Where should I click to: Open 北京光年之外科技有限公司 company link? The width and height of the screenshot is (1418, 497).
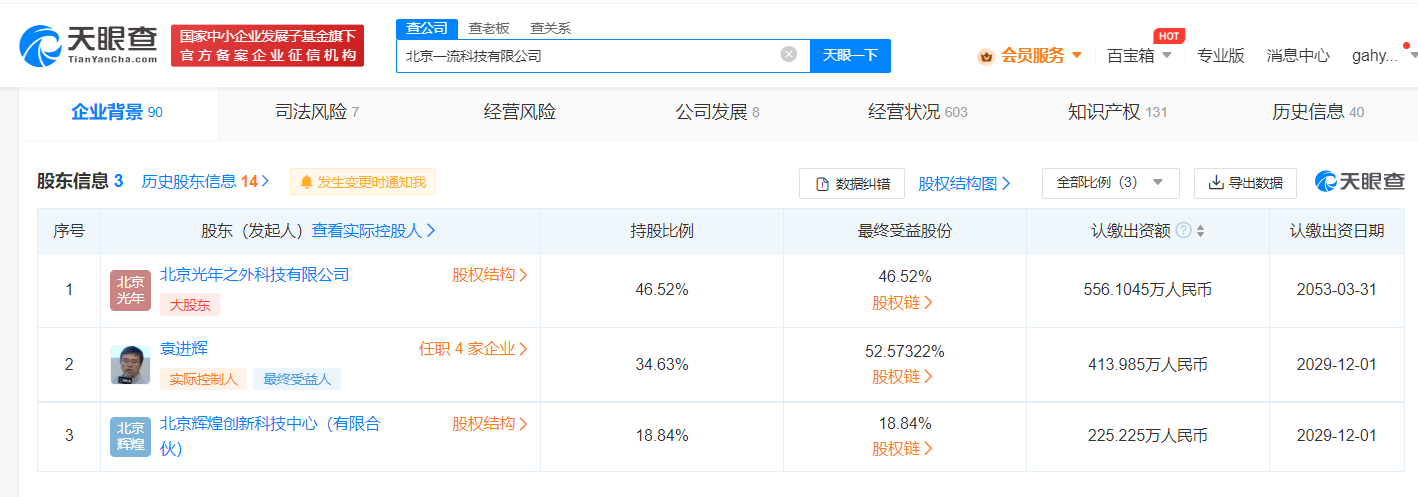(x=255, y=274)
